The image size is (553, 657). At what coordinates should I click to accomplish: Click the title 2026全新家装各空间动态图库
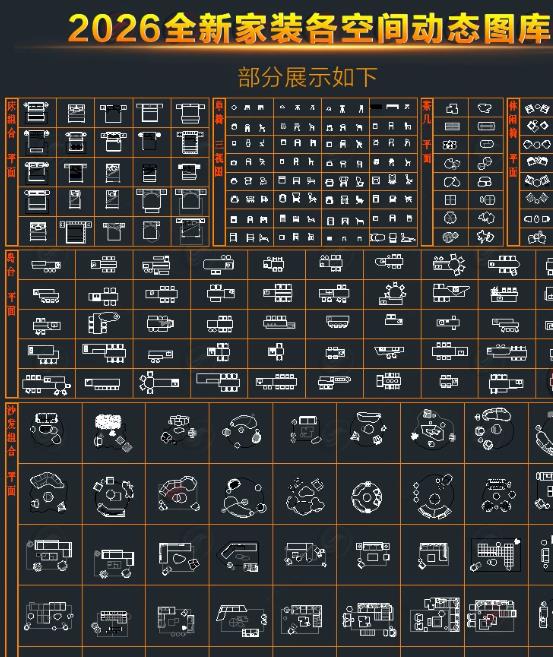(x=309, y=28)
